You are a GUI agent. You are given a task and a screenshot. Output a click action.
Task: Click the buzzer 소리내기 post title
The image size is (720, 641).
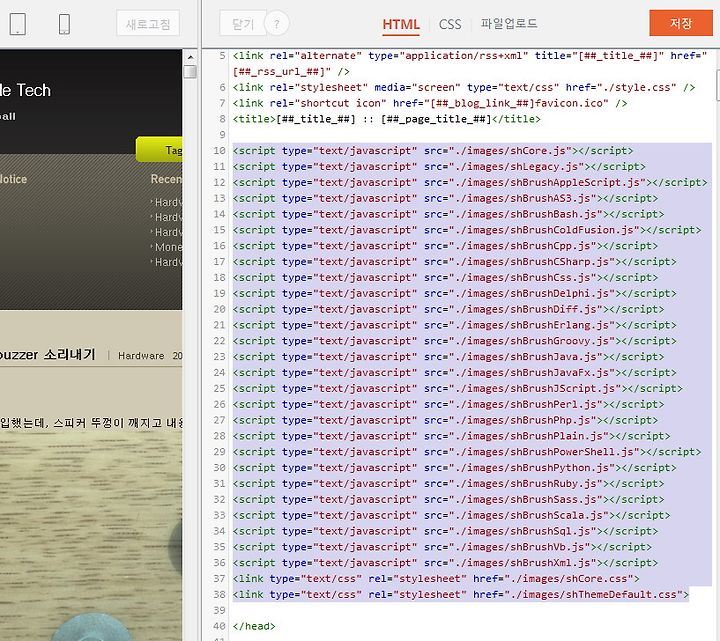pyautogui.click(x=48, y=354)
